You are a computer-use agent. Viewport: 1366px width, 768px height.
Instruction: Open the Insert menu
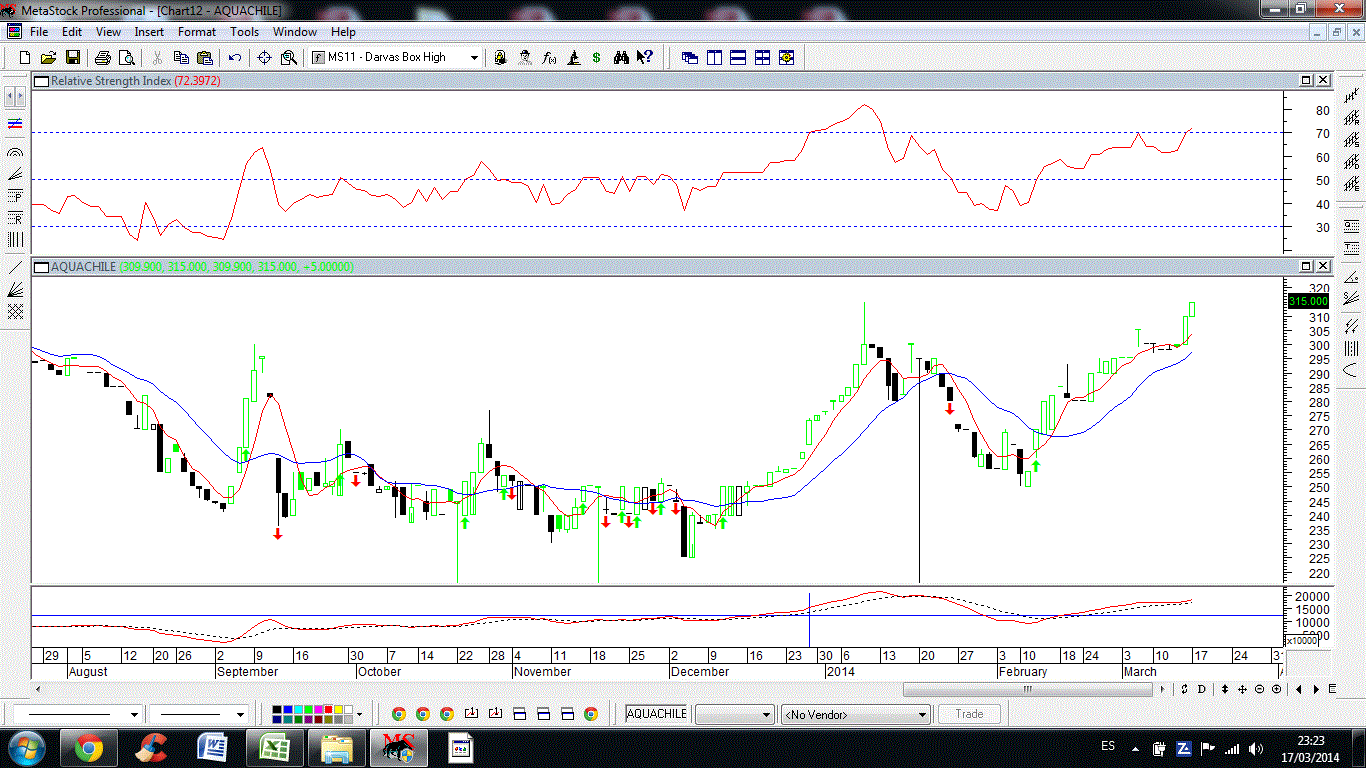(149, 32)
